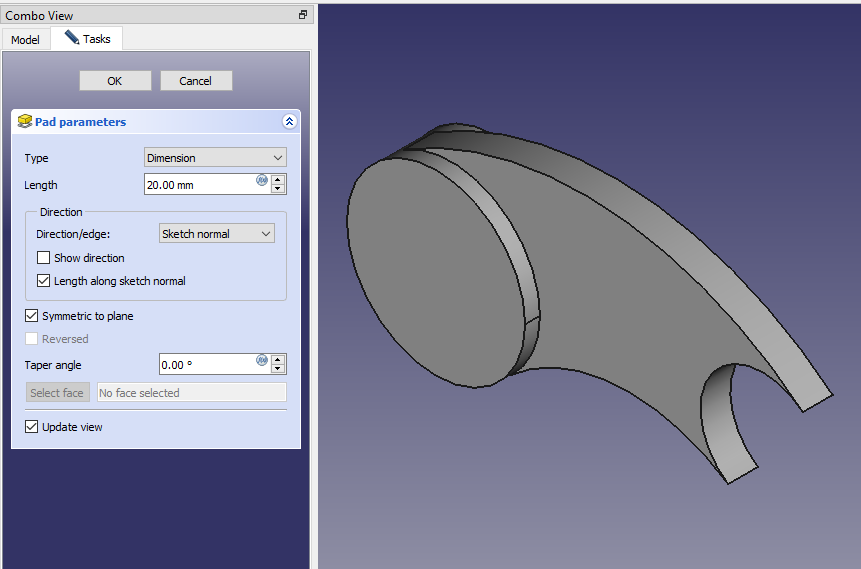861x569 pixels.
Task: Confirm the pad with OK
Action: [115, 81]
